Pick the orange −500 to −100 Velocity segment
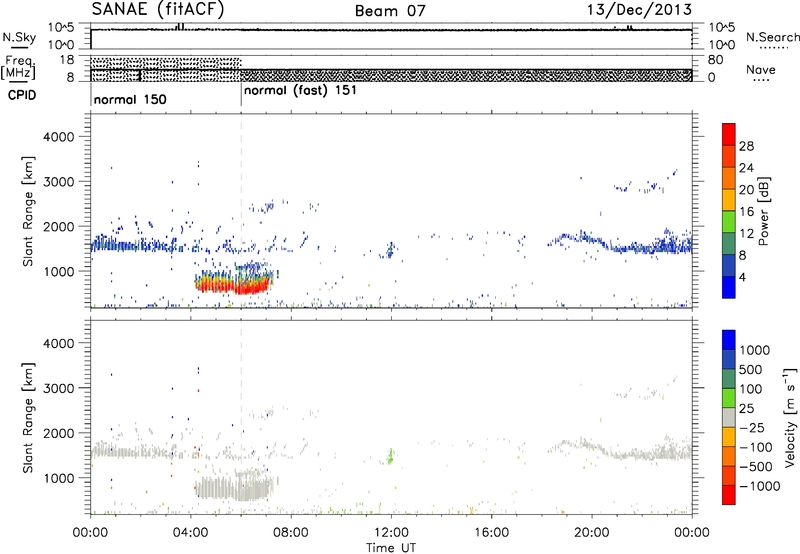800x554 pixels. click(729, 456)
